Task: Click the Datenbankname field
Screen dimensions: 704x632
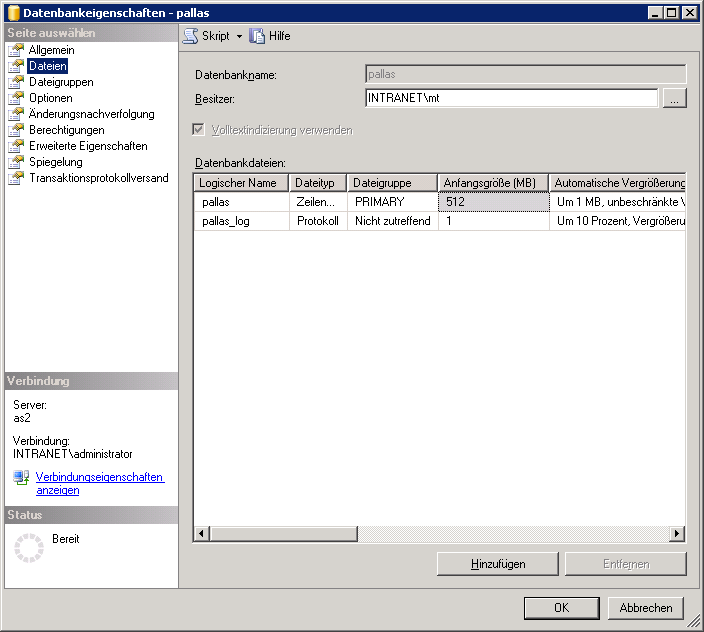Action: coord(526,74)
